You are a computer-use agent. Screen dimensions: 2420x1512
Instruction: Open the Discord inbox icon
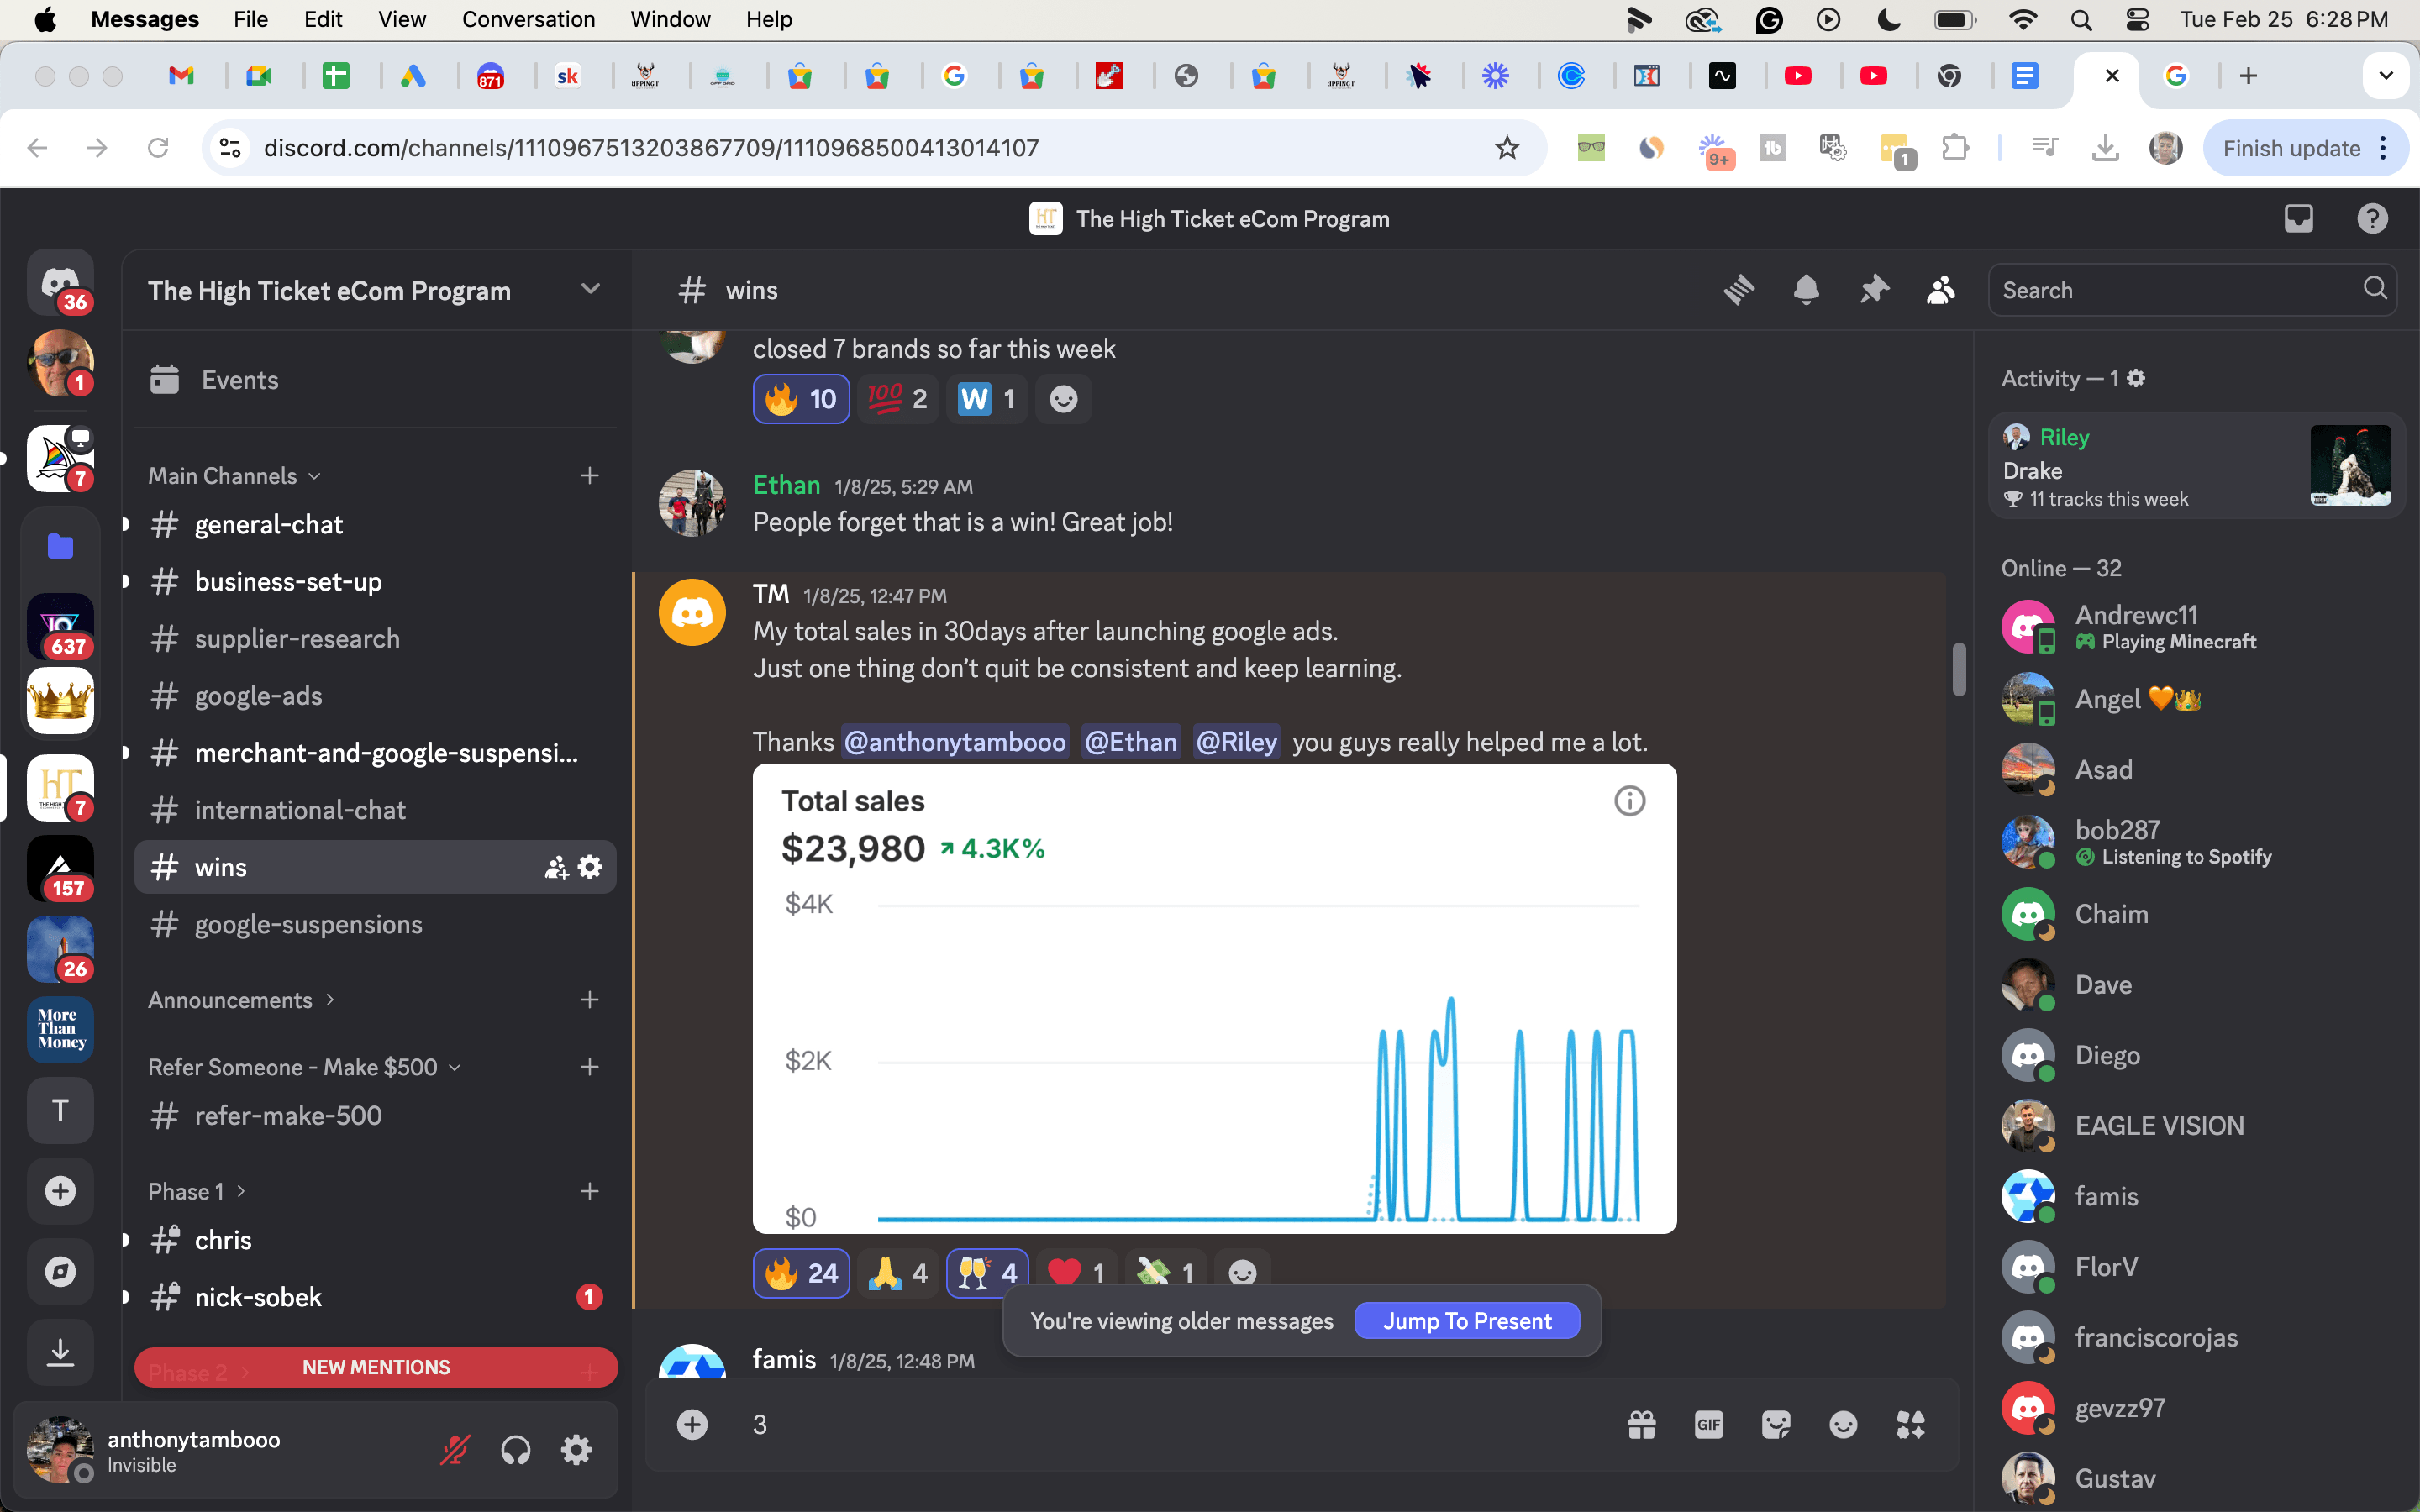click(2299, 218)
